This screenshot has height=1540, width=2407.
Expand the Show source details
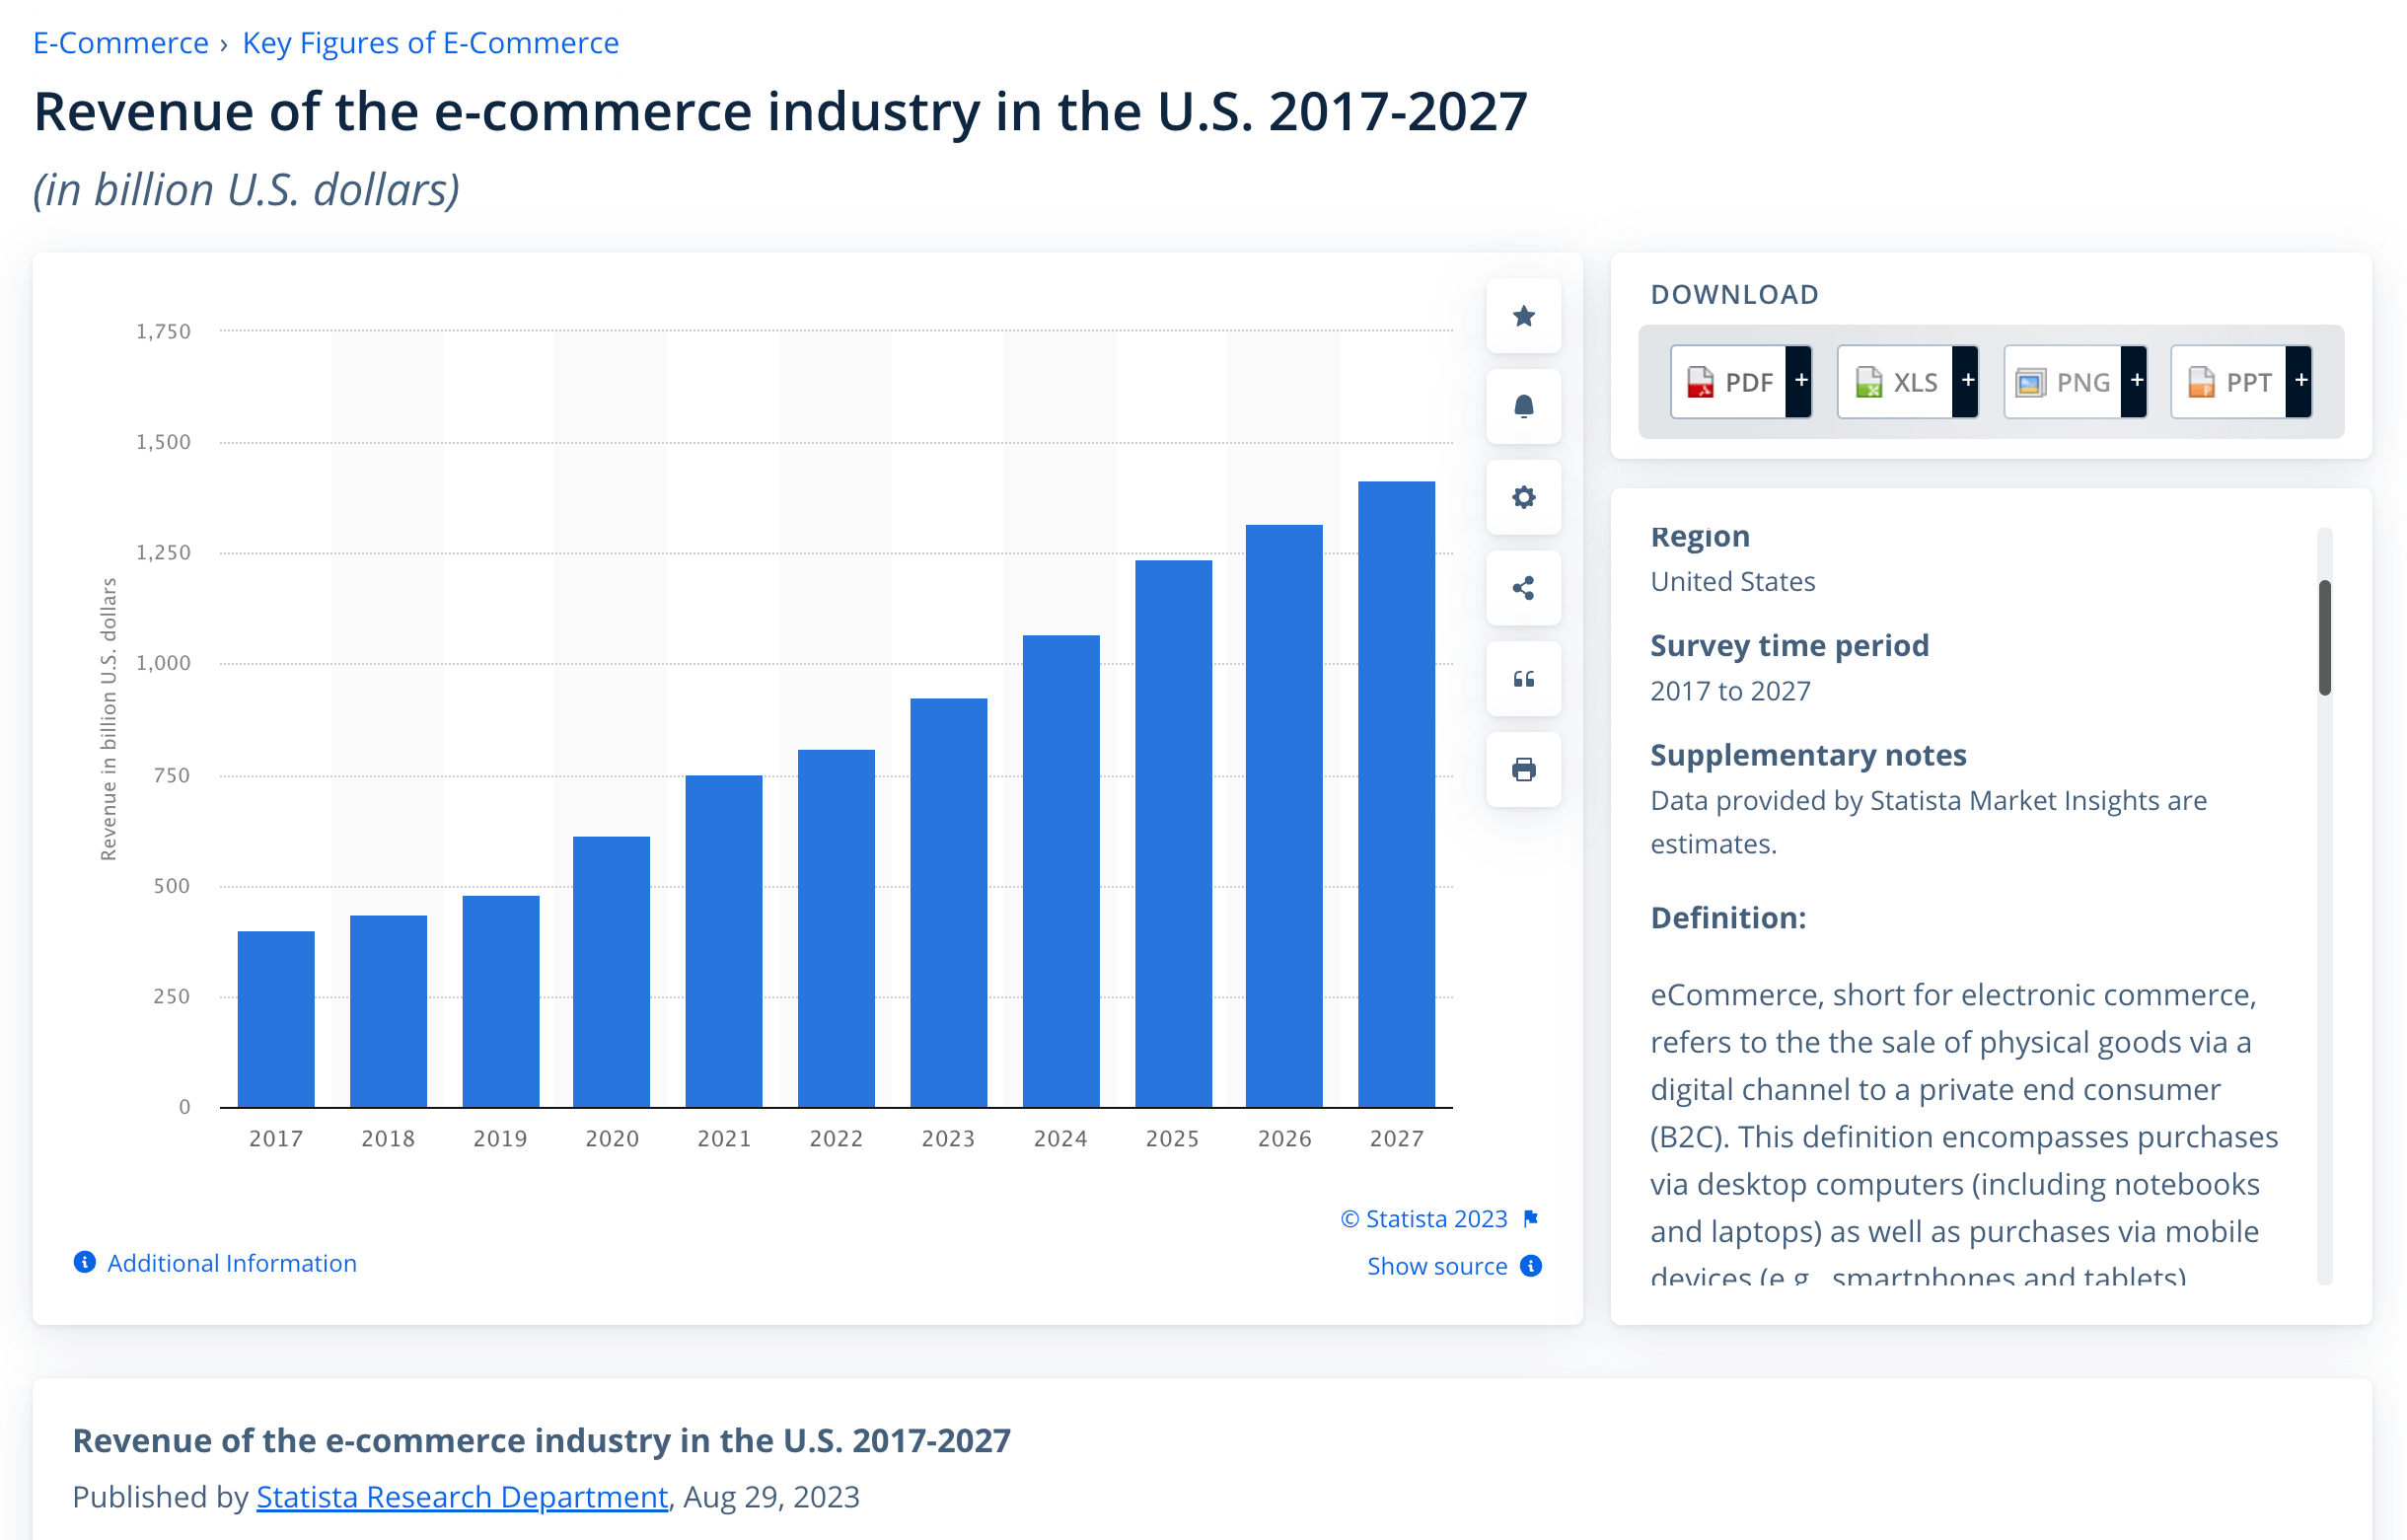[x=1436, y=1266]
